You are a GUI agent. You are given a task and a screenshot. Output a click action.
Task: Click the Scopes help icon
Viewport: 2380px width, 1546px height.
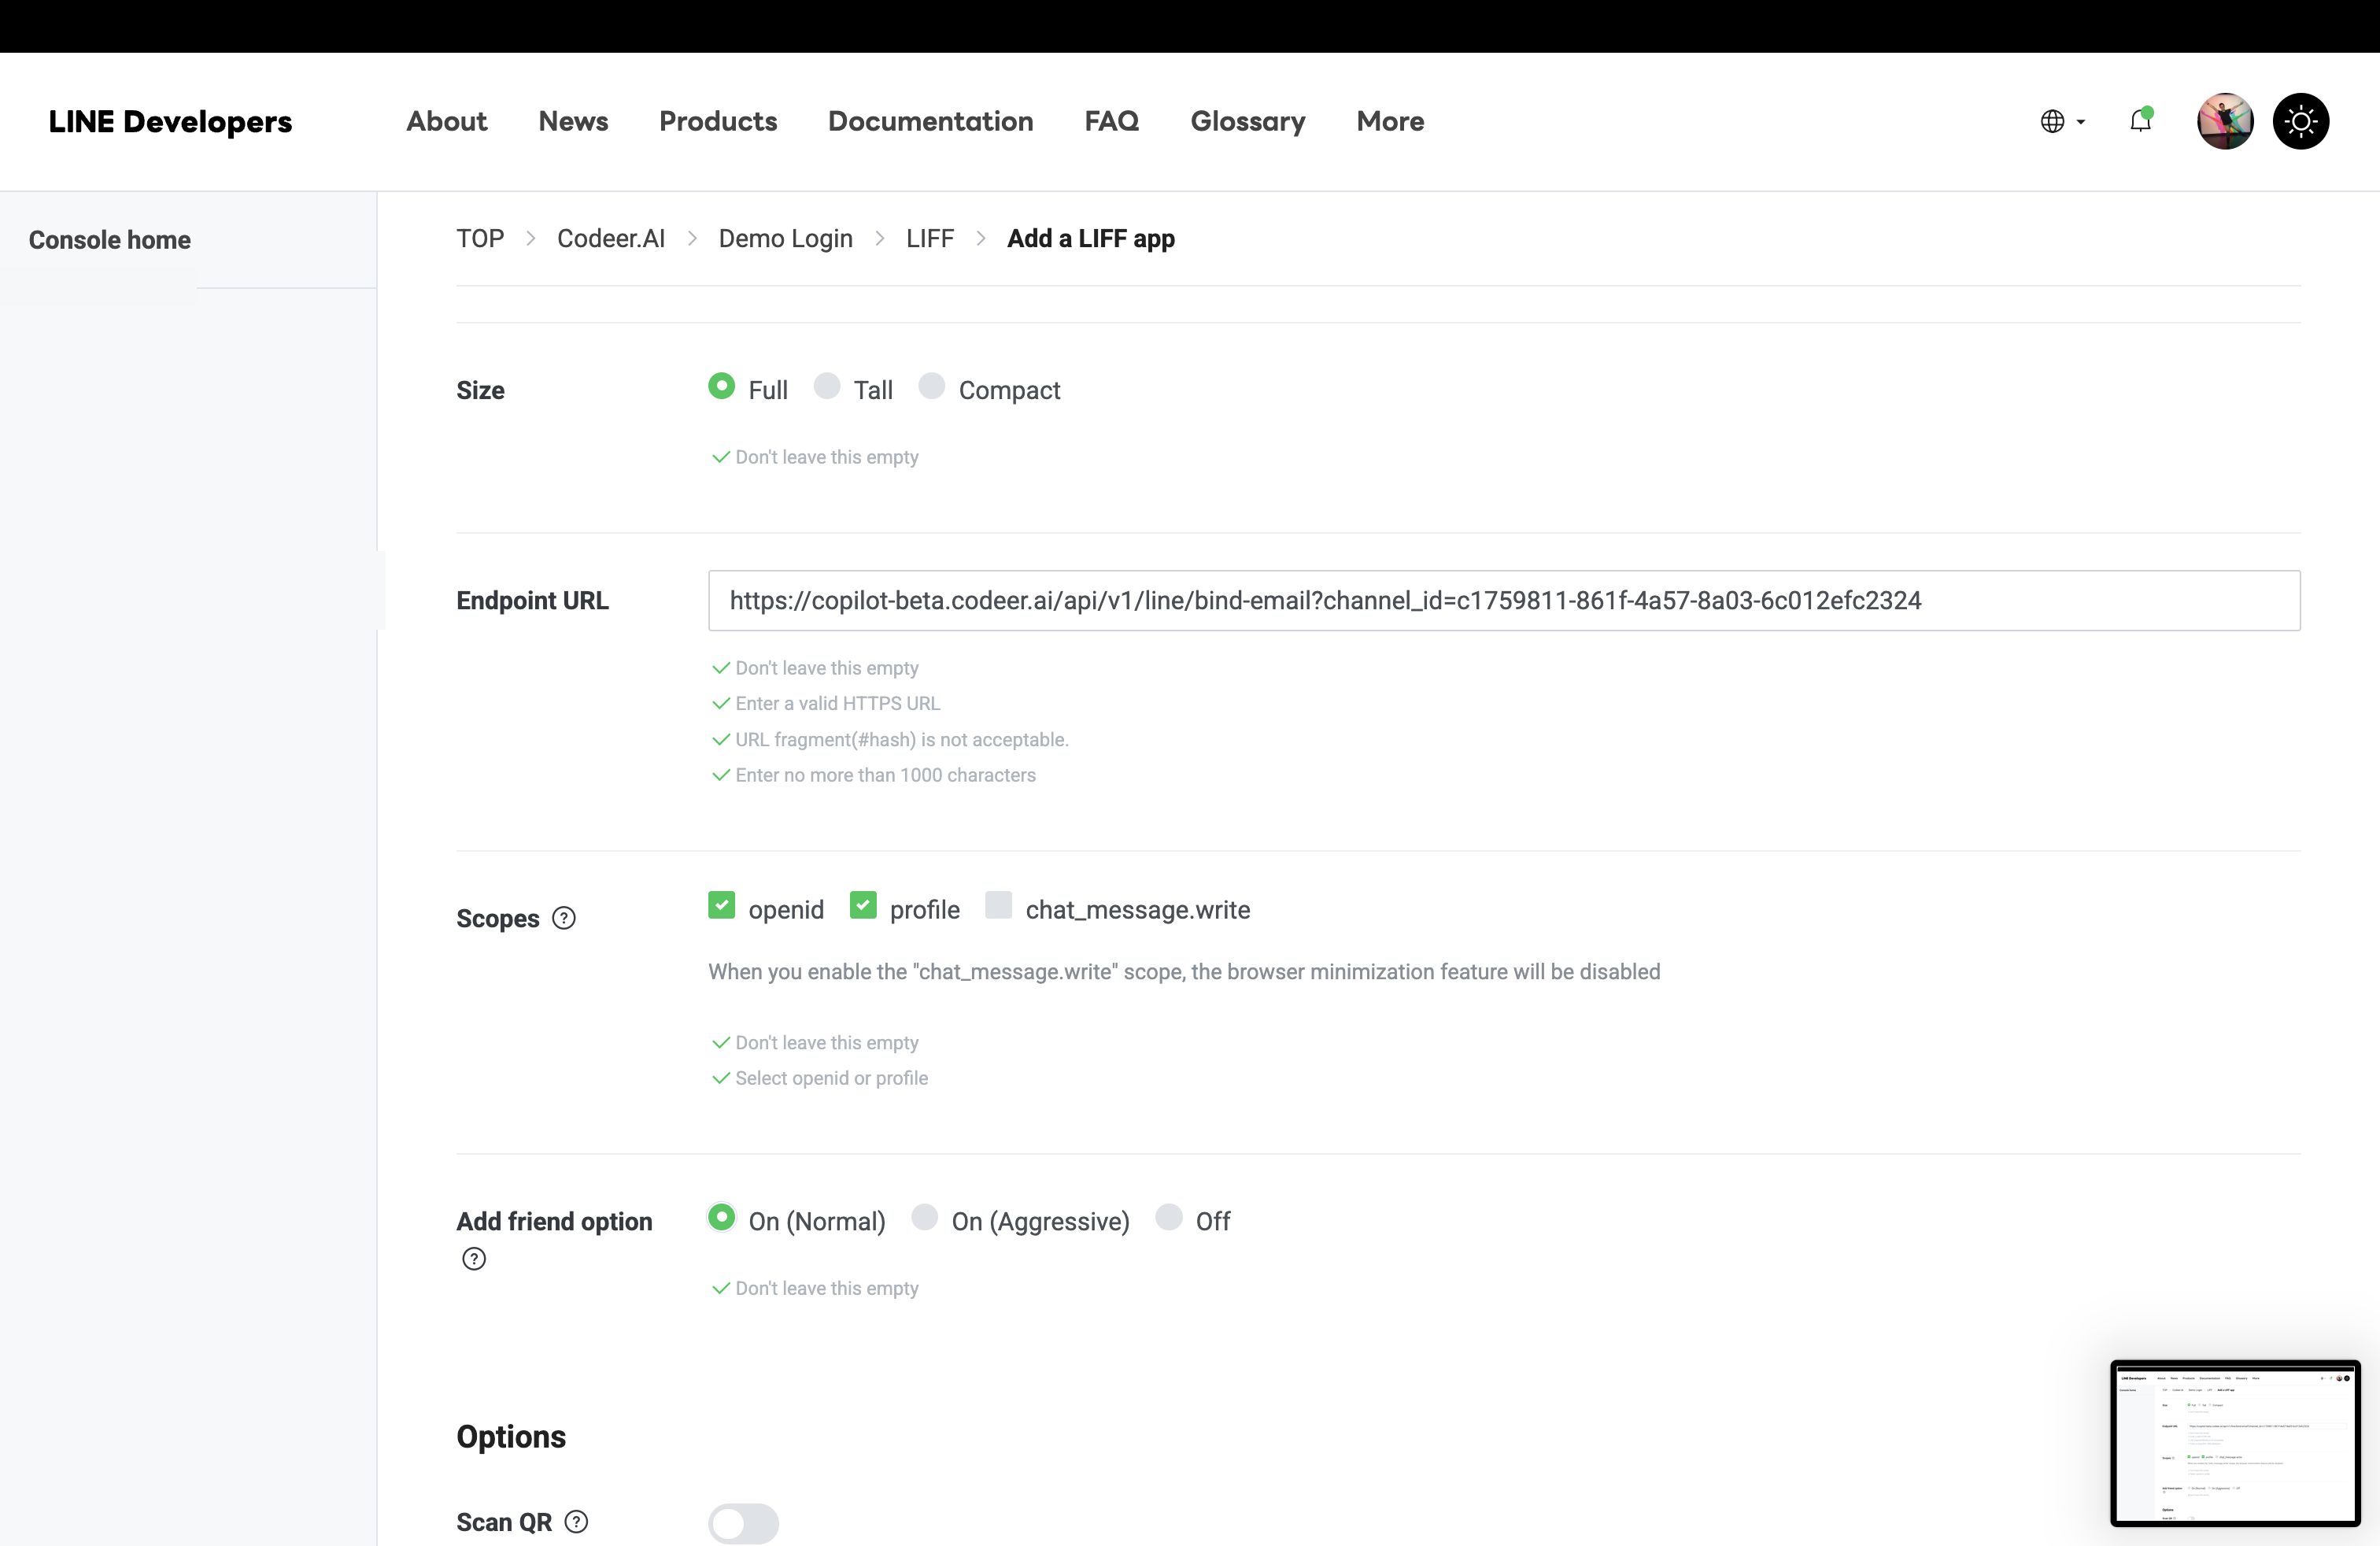pyautogui.click(x=564, y=918)
